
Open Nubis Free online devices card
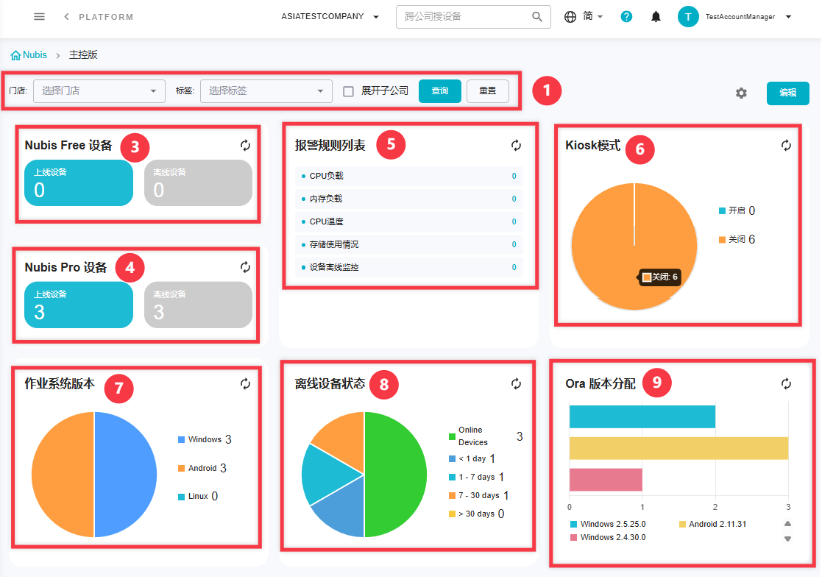click(x=79, y=183)
